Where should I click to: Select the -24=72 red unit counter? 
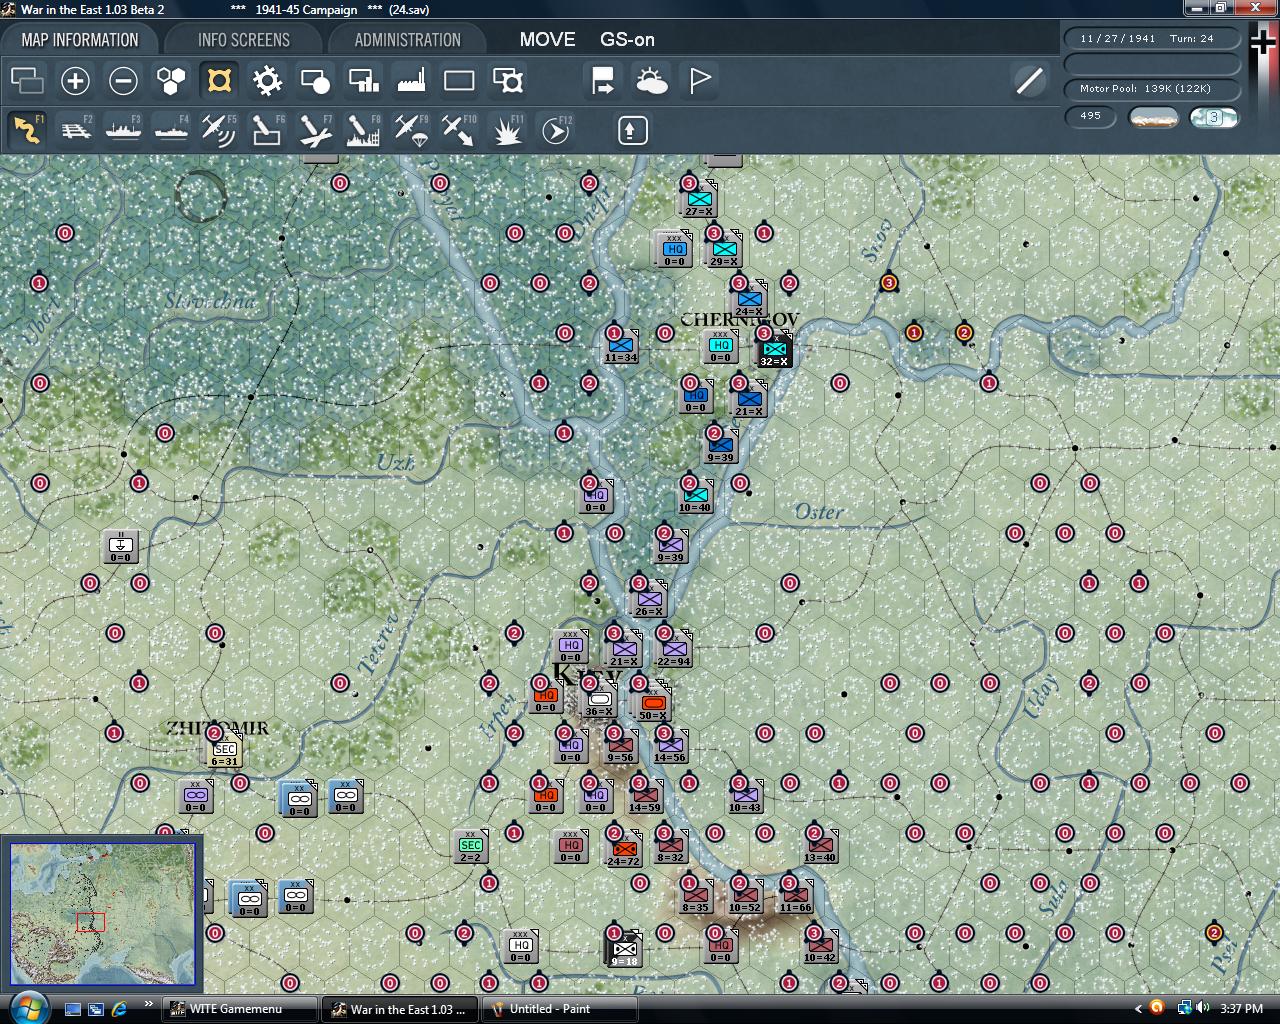(624, 850)
